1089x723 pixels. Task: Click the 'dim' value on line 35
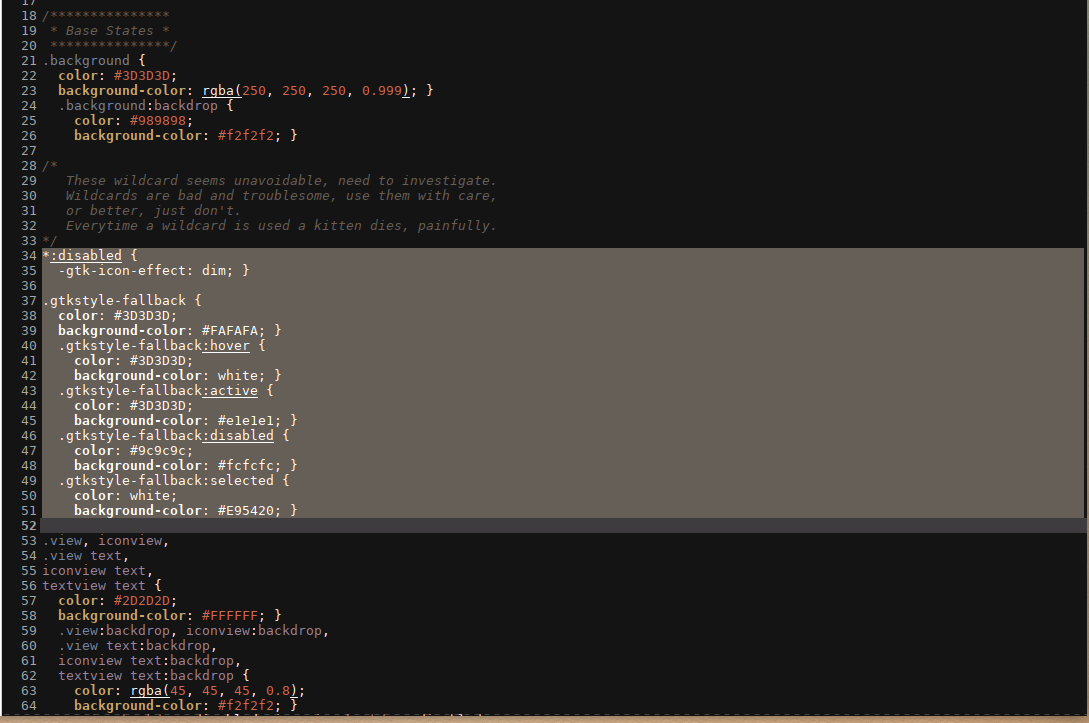coord(214,271)
